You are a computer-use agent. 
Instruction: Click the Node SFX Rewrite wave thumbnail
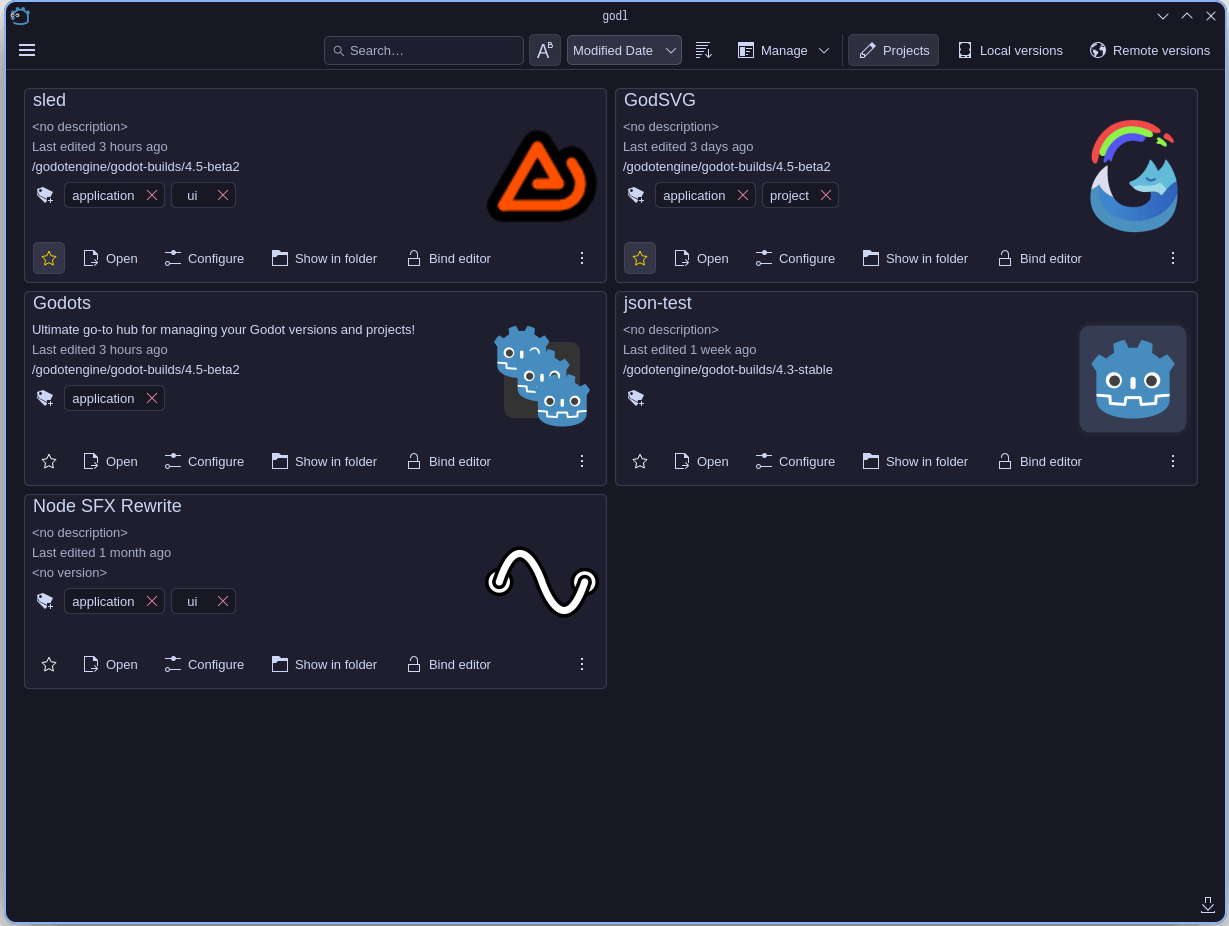pos(542,582)
